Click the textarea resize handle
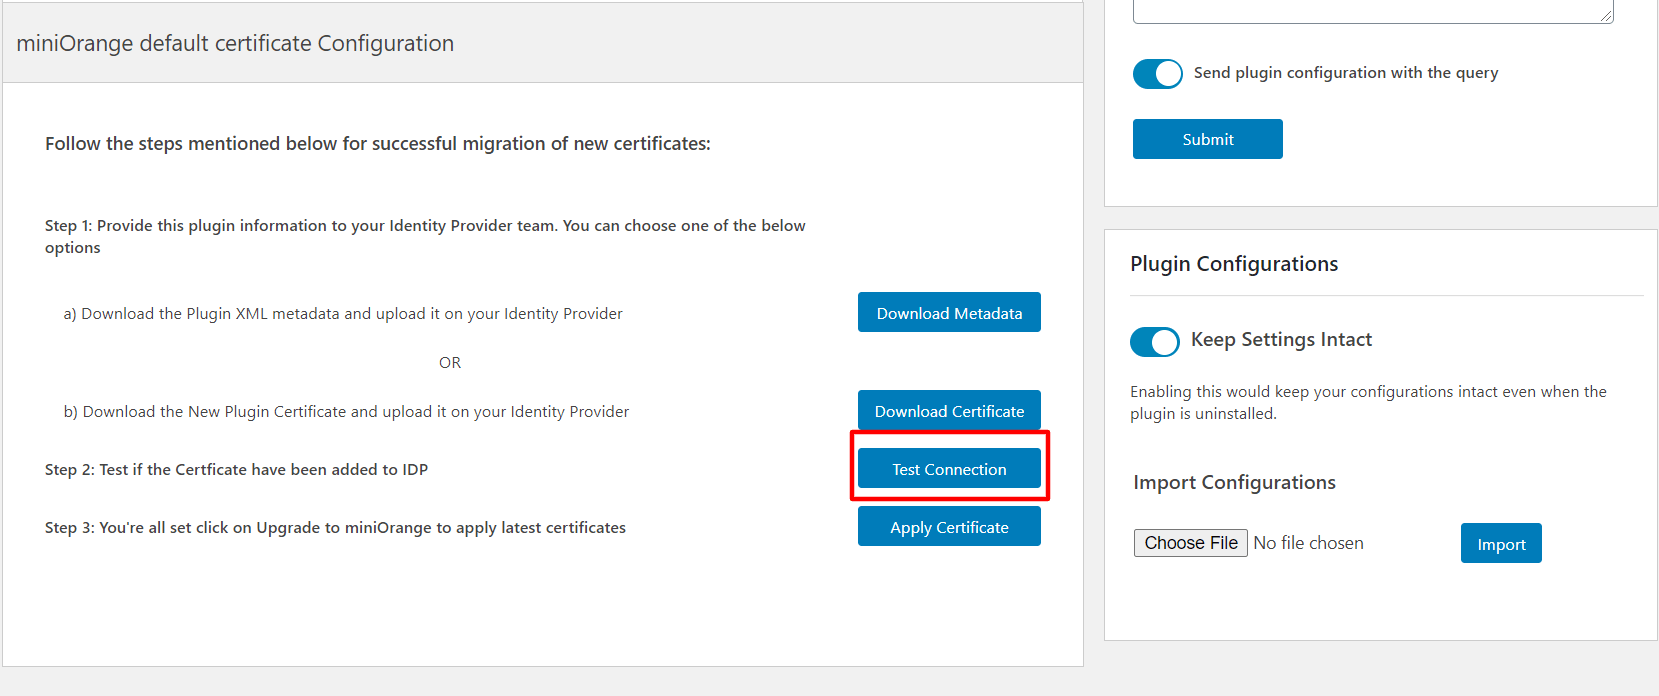 click(x=1606, y=15)
